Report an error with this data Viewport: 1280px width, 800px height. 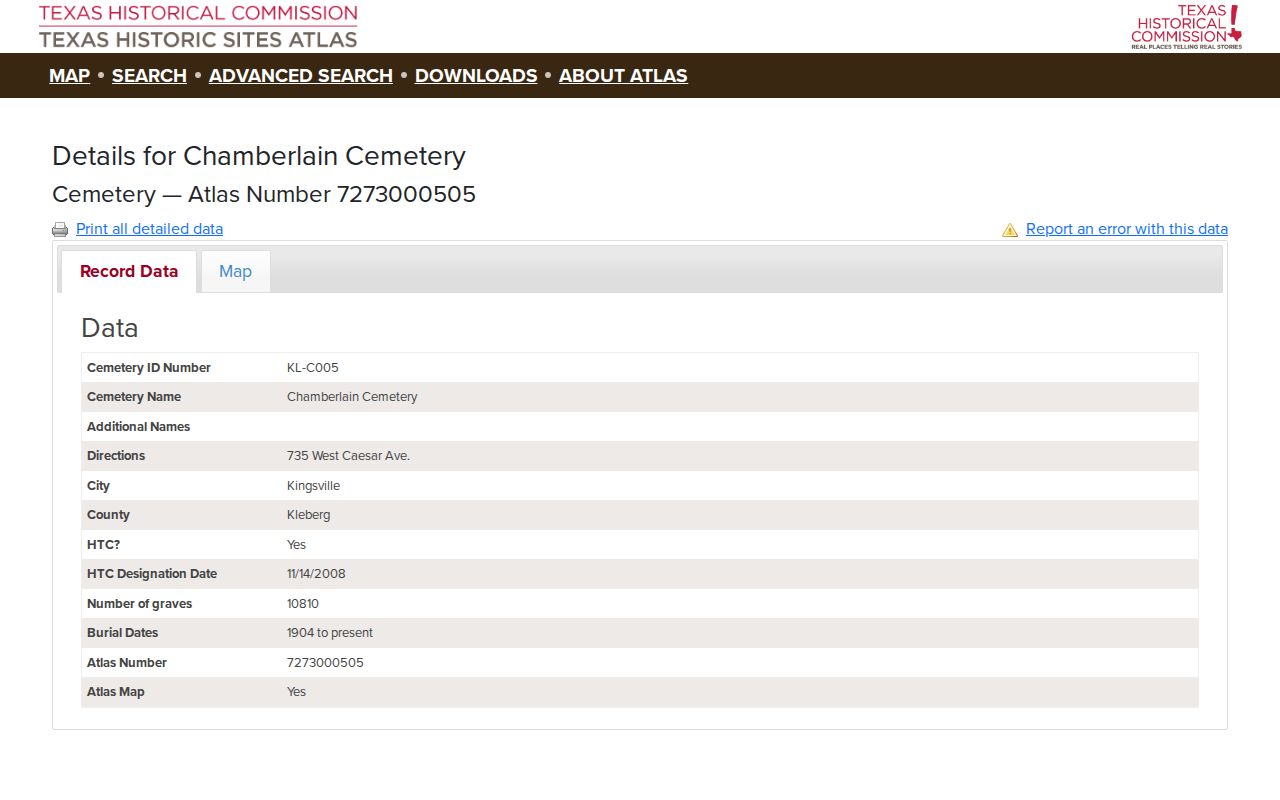pos(1127,229)
